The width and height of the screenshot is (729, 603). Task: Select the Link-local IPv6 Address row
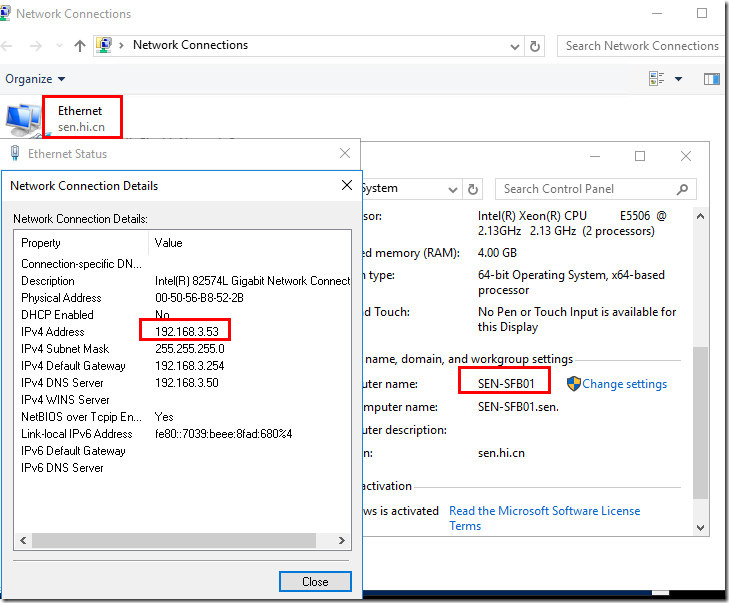(182, 434)
